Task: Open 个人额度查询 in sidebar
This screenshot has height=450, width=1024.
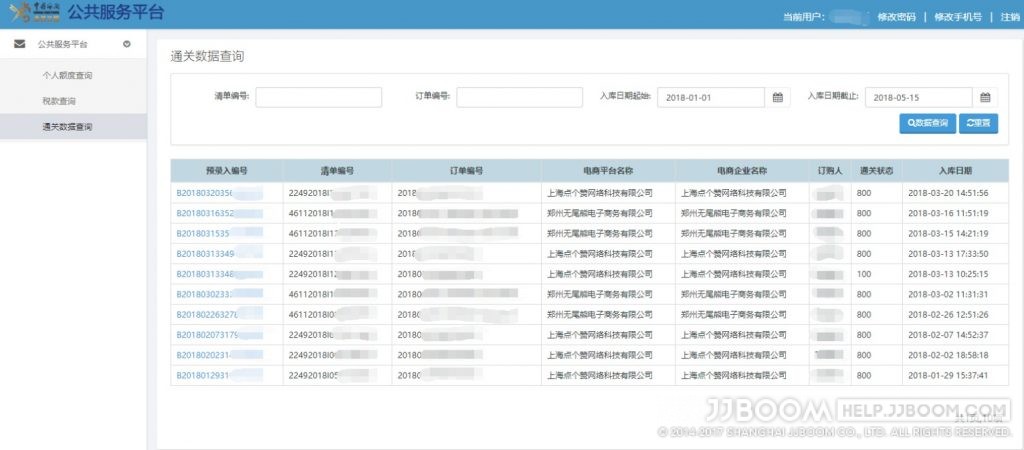Action: tap(67, 75)
